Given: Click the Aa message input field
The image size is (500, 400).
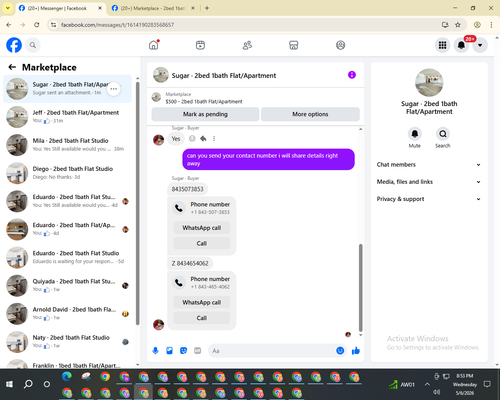Looking at the screenshot, I should pyautogui.click(x=272, y=351).
